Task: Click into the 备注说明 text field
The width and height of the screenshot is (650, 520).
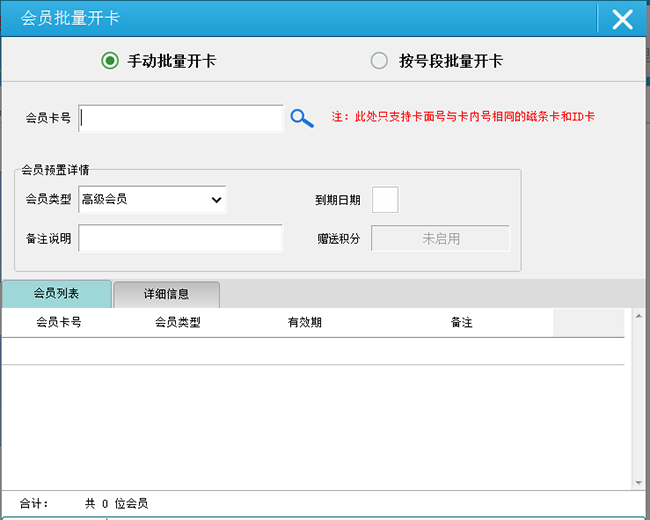Action: coord(181,239)
